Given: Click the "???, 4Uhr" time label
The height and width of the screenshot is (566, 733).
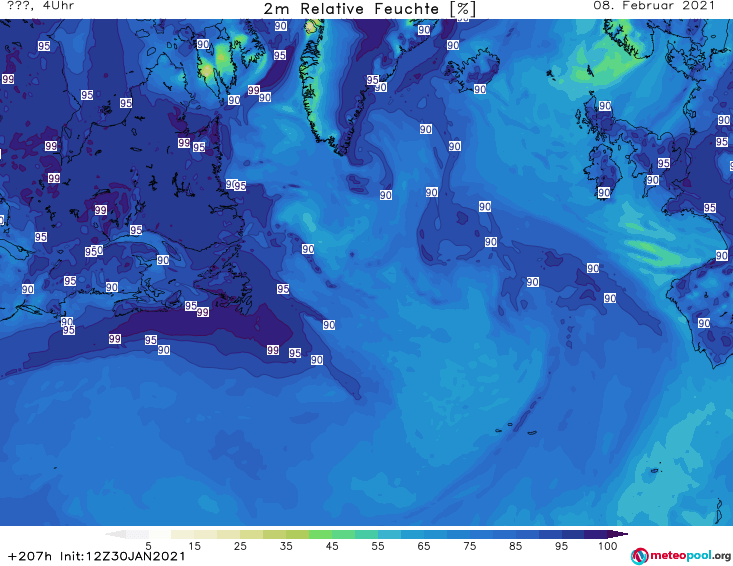Looking at the screenshot, I should [x=40, y=6].
